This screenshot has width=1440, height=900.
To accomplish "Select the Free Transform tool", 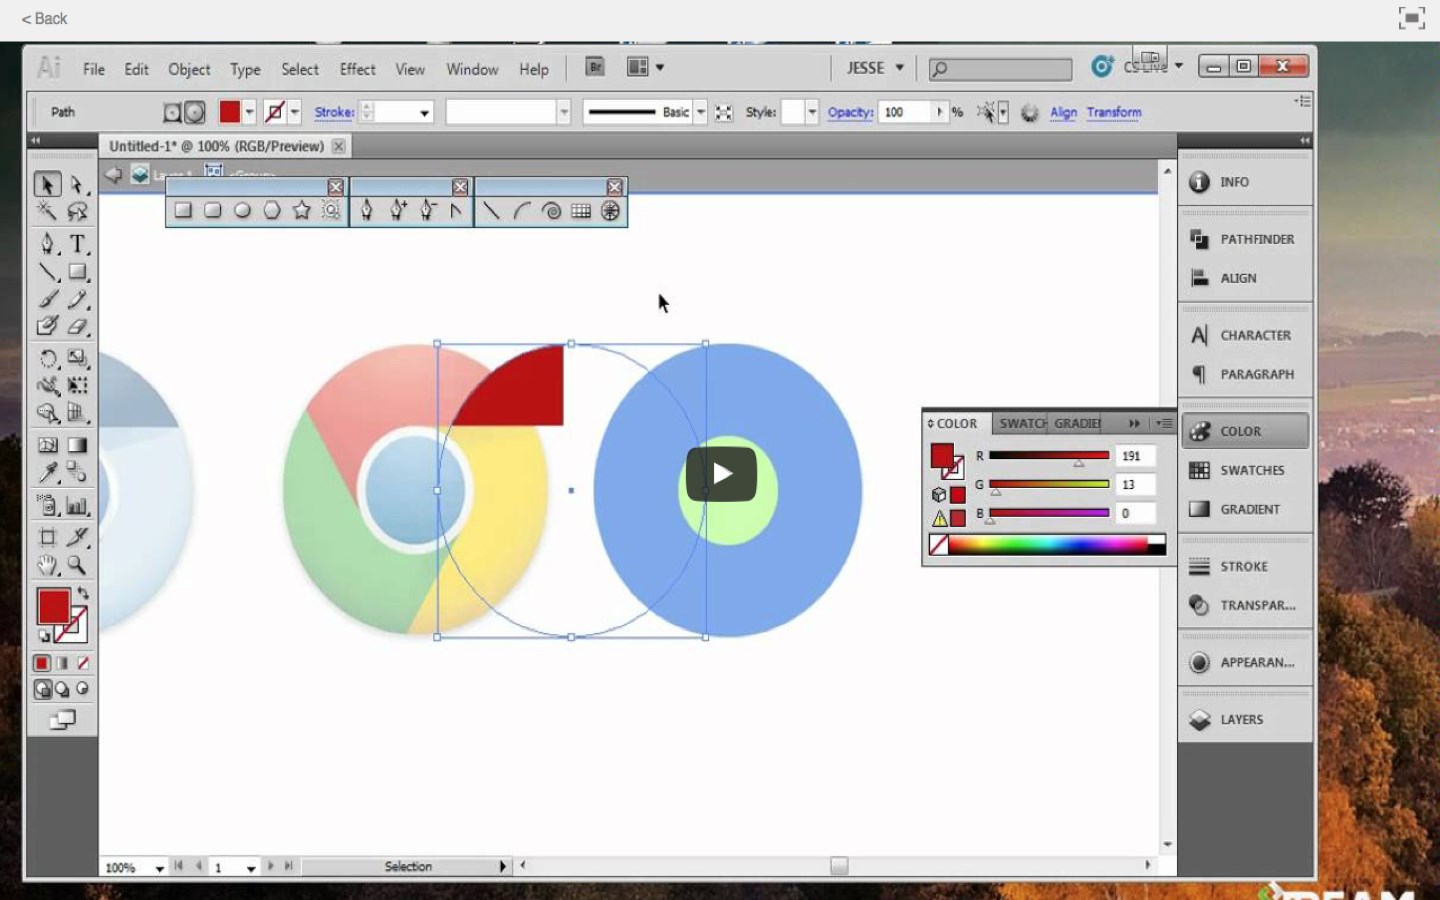I will pyautogui.click(x=77, y=386).
